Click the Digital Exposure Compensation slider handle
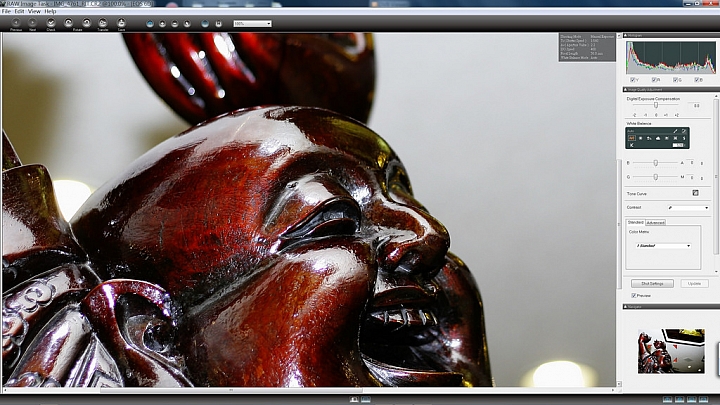 (656, 105)
